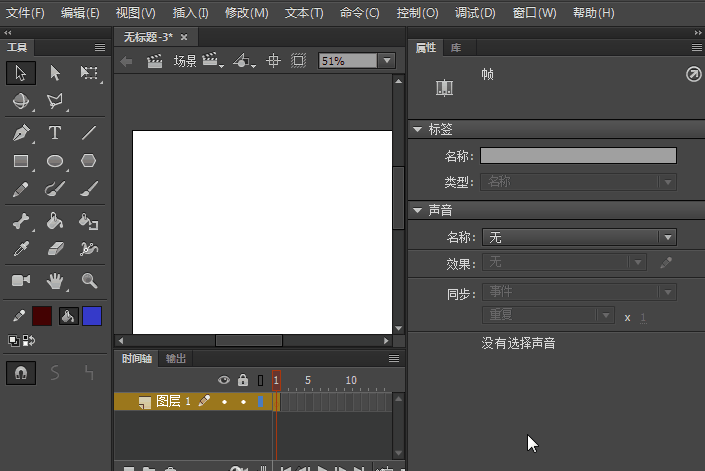Open the 51% zoom level dropdown
This screenshot has width=705, height=471.
(387, 61)
